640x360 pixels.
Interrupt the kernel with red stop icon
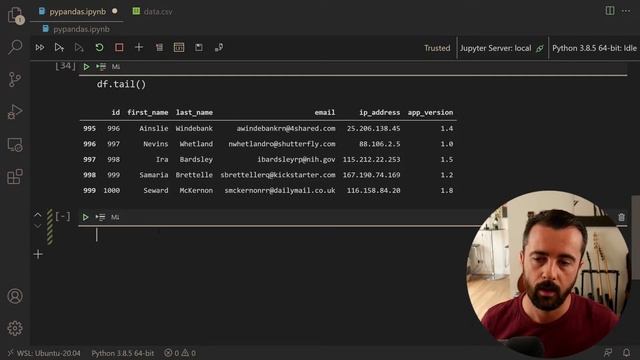[x=119, y=48]
